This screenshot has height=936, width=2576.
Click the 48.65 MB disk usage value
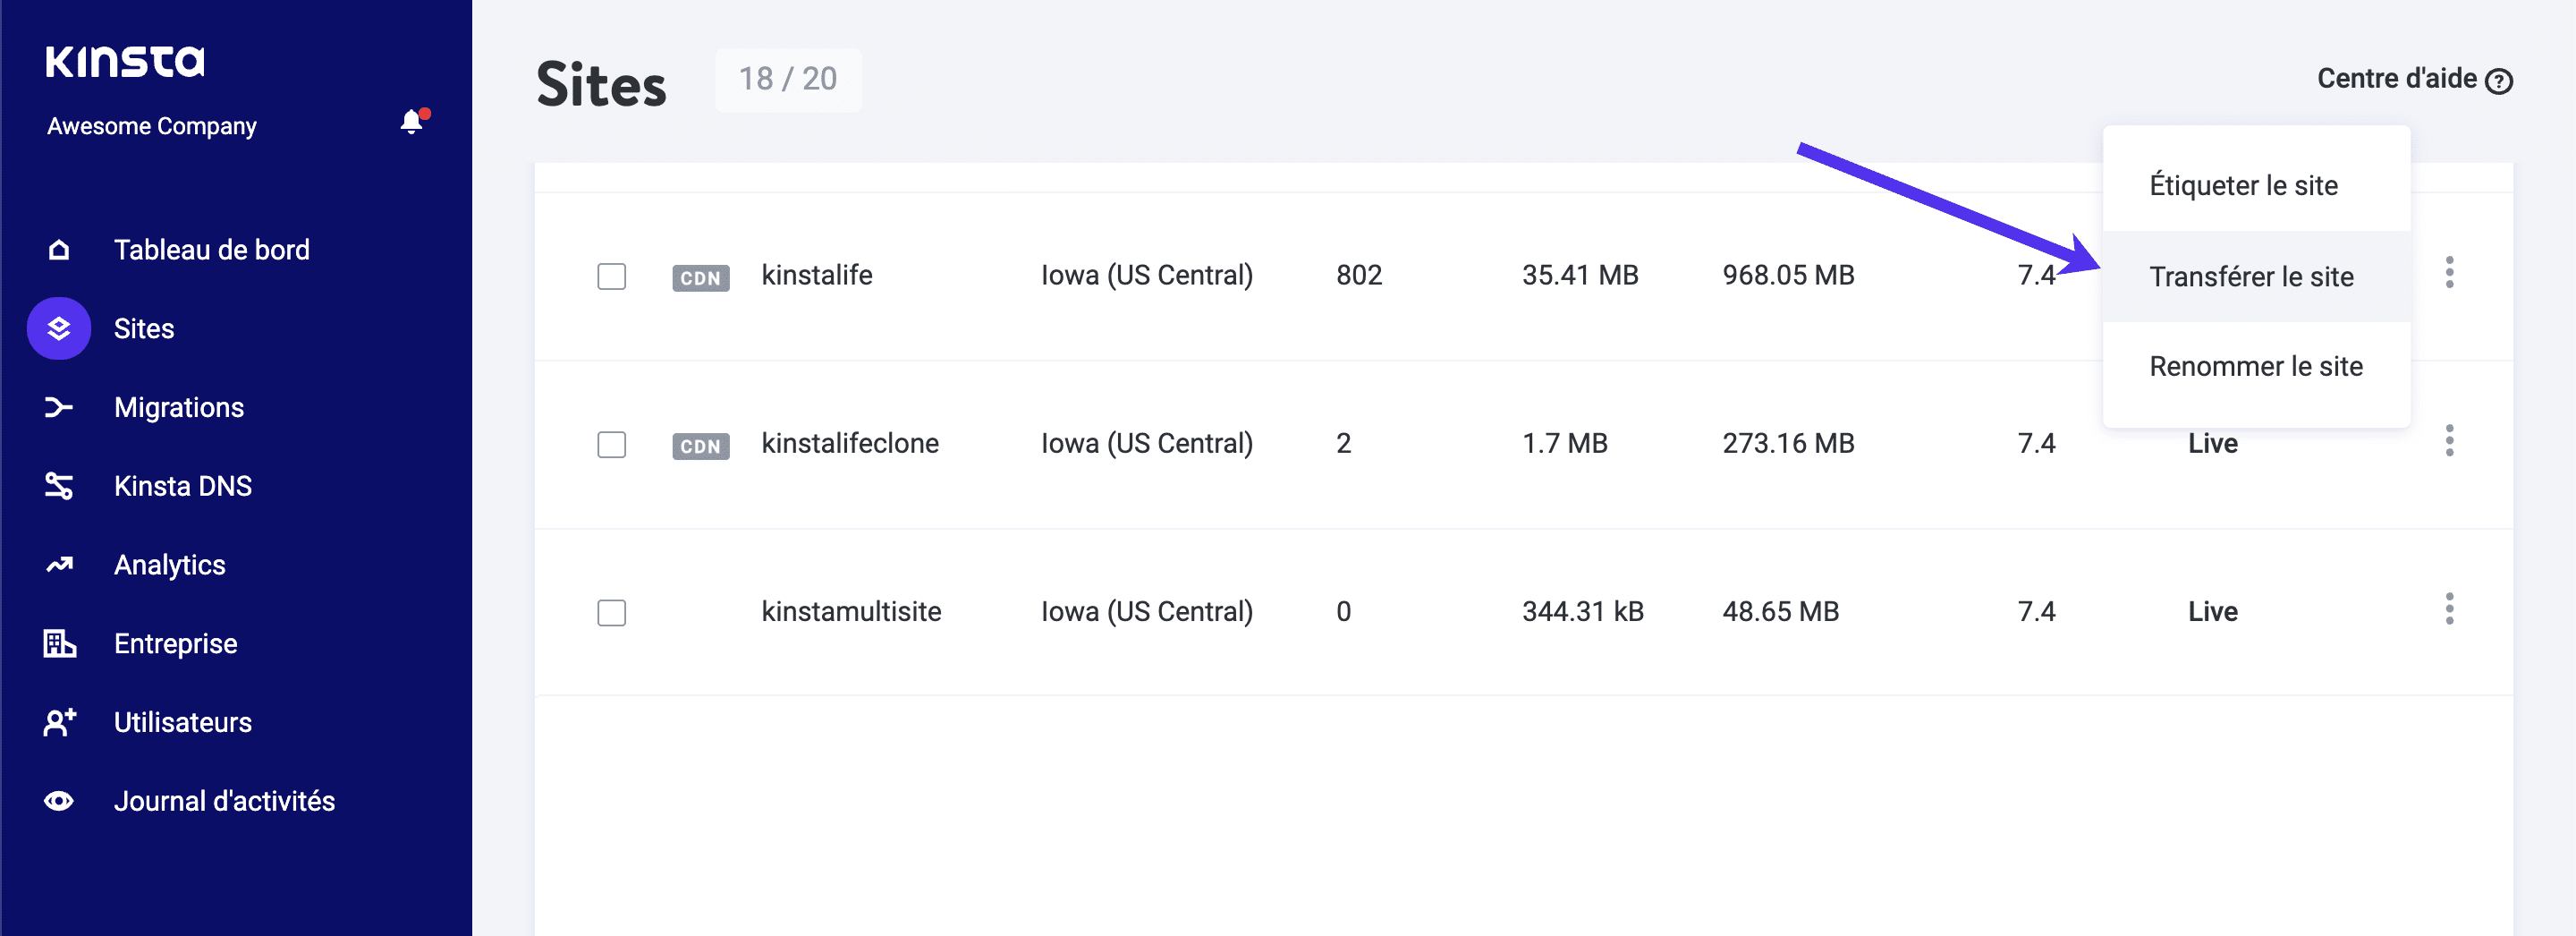(x=1780, y=611)
